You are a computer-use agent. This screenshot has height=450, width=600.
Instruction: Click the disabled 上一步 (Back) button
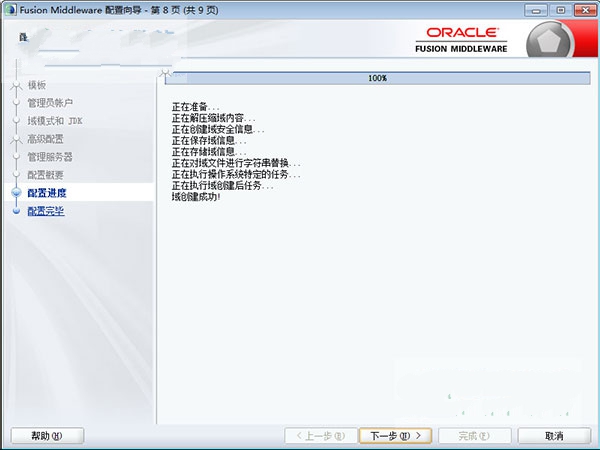321,435
